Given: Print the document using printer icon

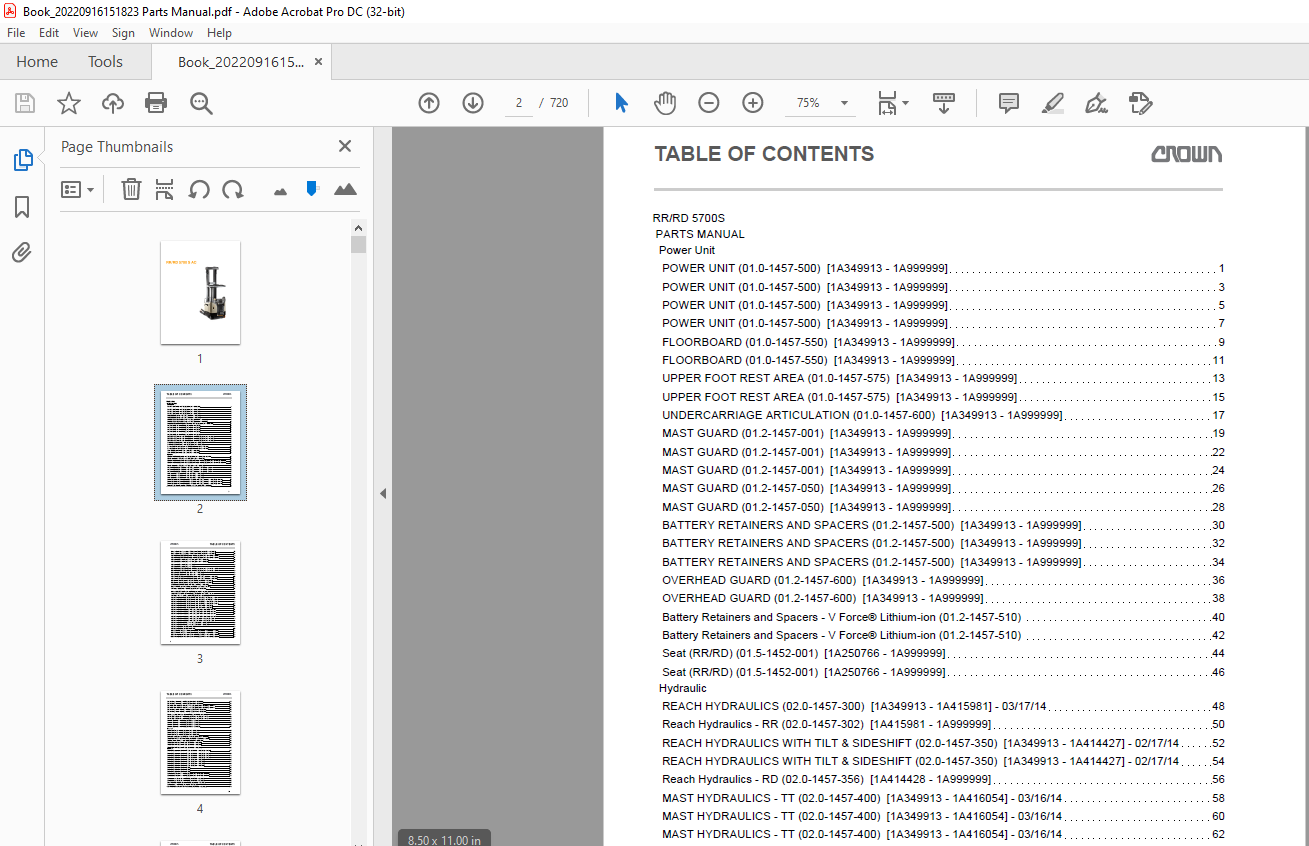Looking at the screenshot, I should coord(156,103).
